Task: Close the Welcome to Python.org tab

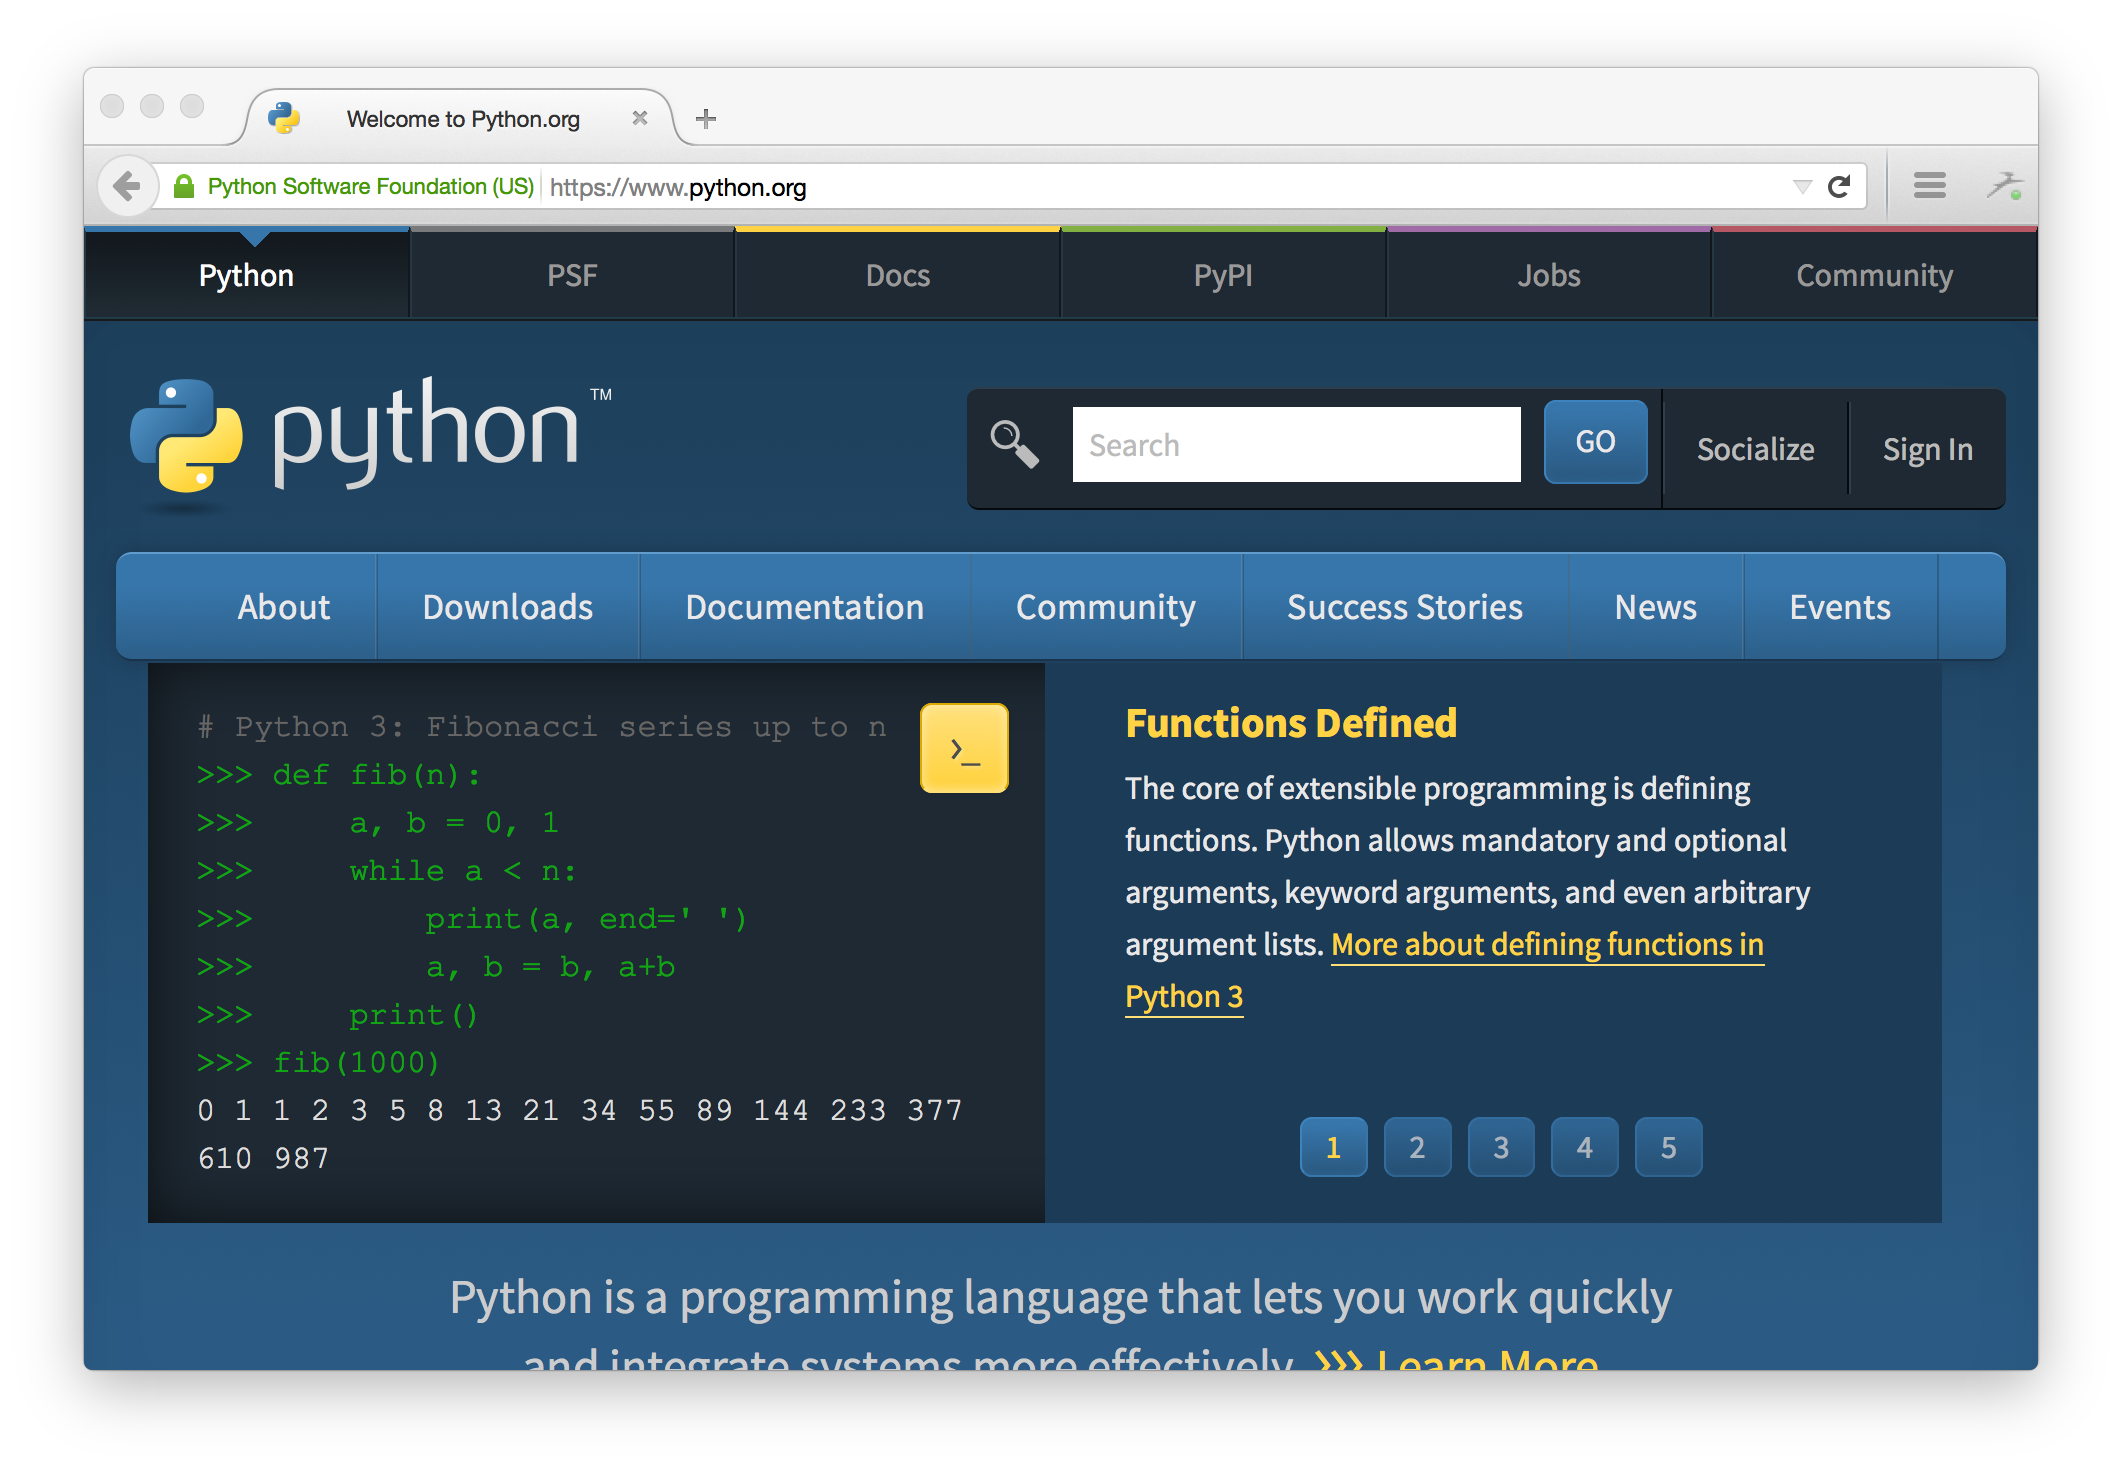Action: point(640,118)
